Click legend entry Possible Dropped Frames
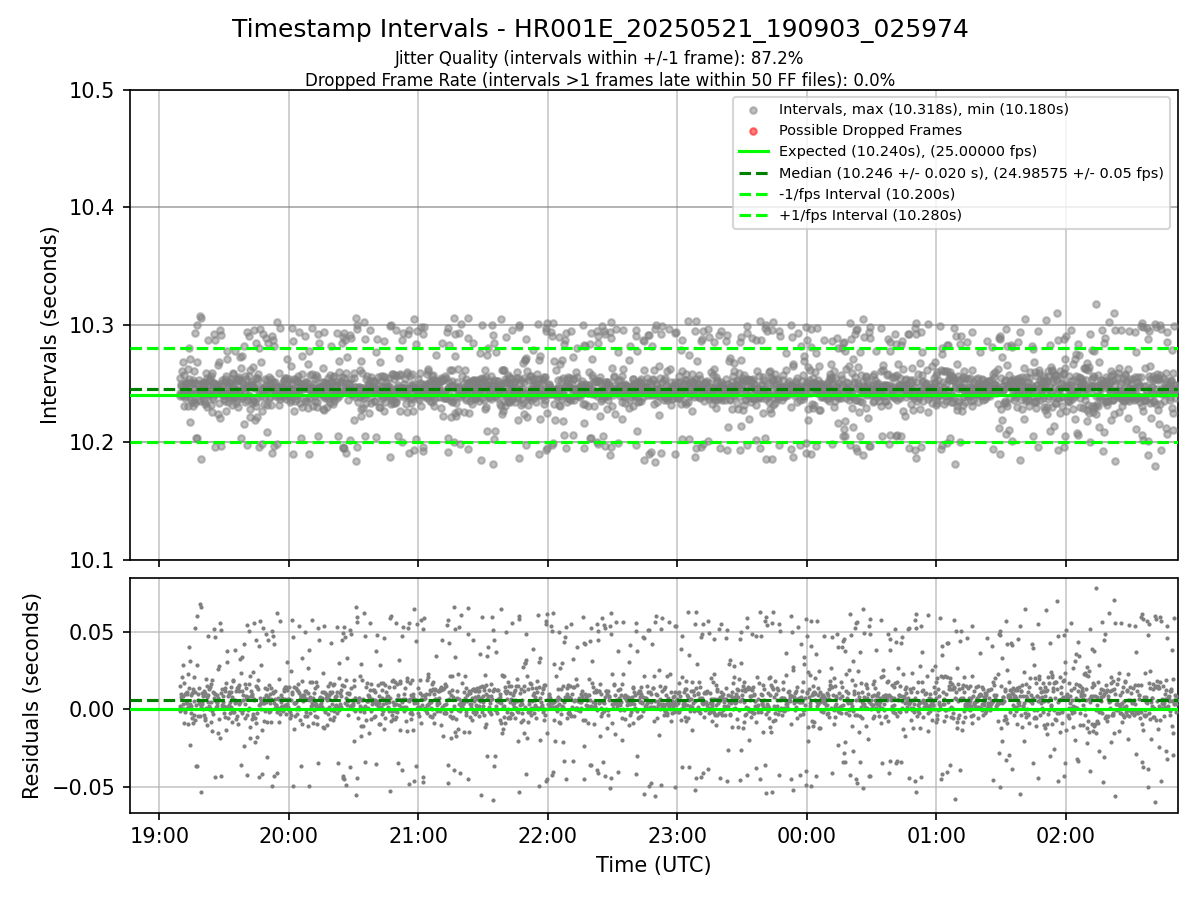The width and height of the screenshot is (1200, 900). coord(870,130)
